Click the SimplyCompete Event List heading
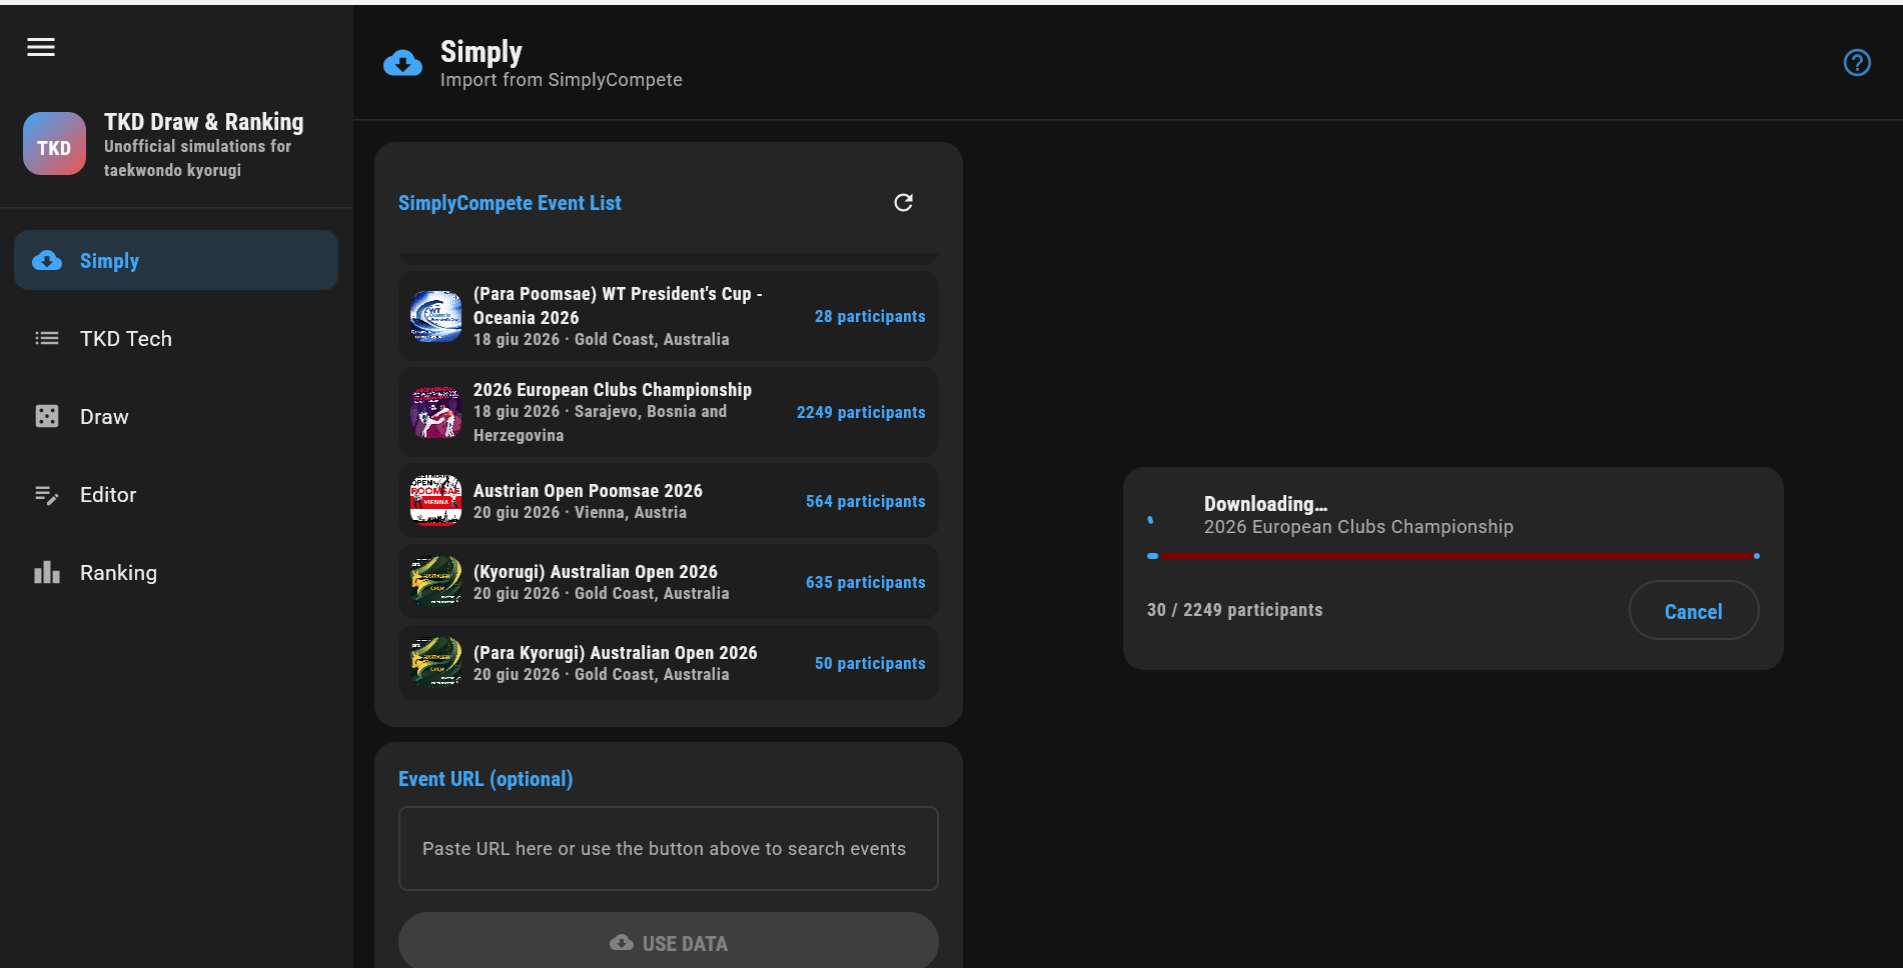1903x968 pixels. (x=510, y=203)
